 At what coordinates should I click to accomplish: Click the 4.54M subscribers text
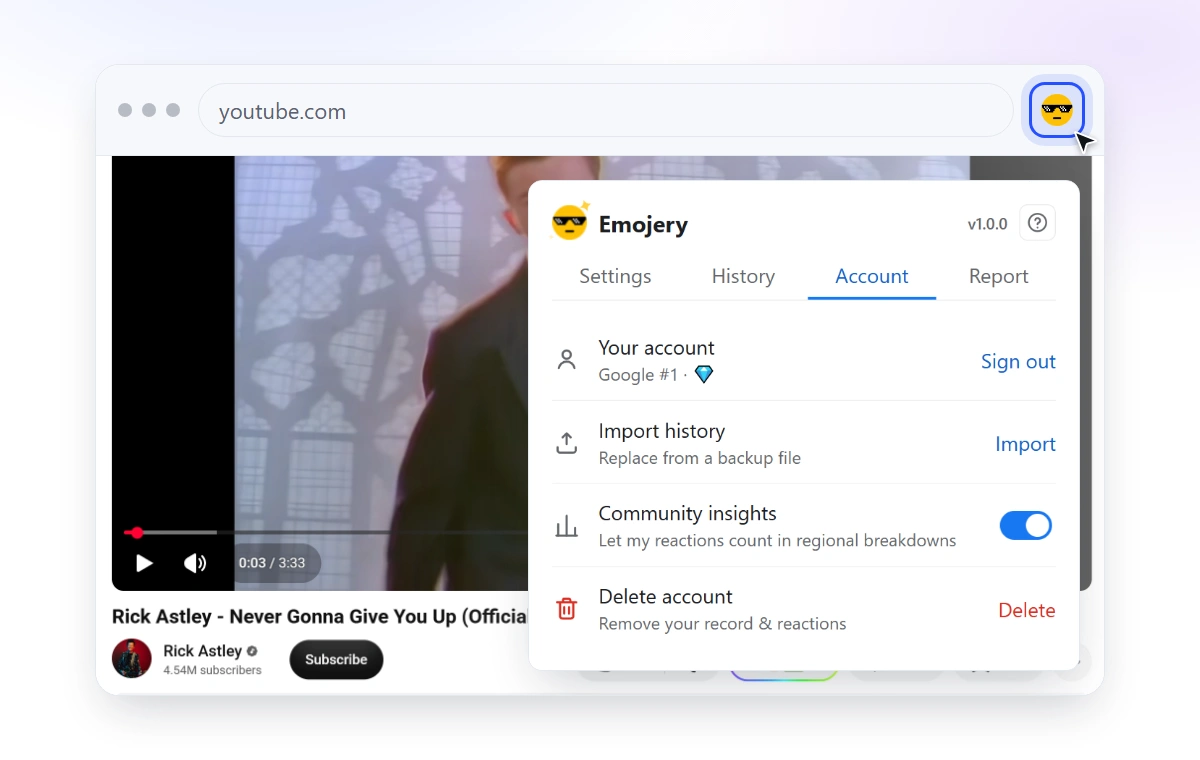212,670
